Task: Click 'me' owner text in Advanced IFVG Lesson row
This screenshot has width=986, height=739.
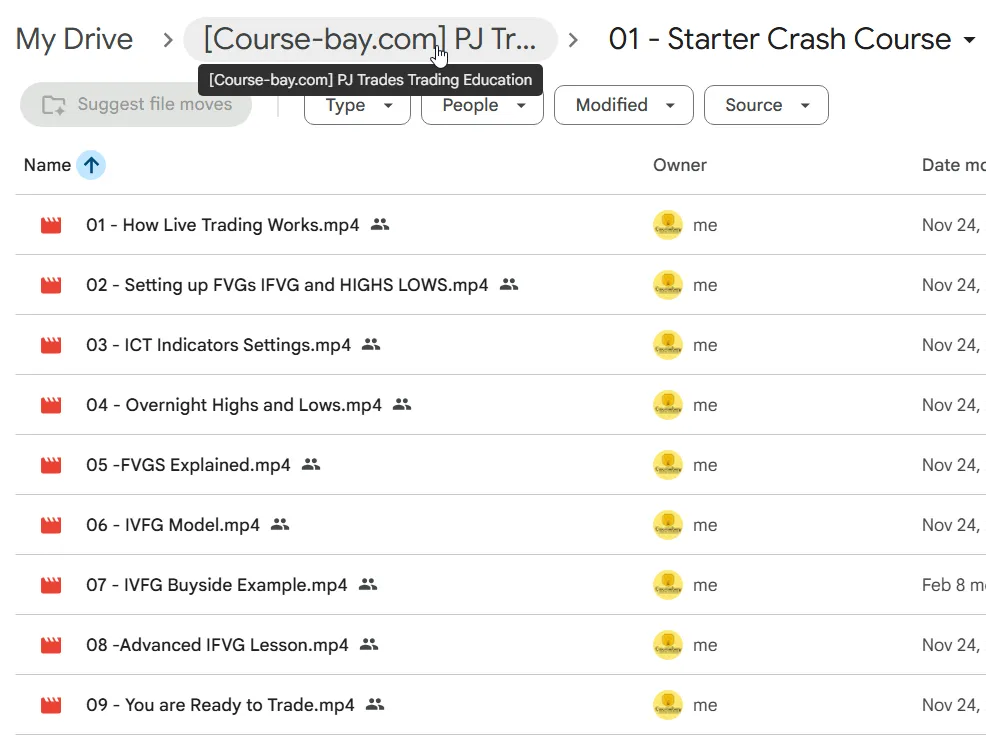Action: (x=705, y=645)
